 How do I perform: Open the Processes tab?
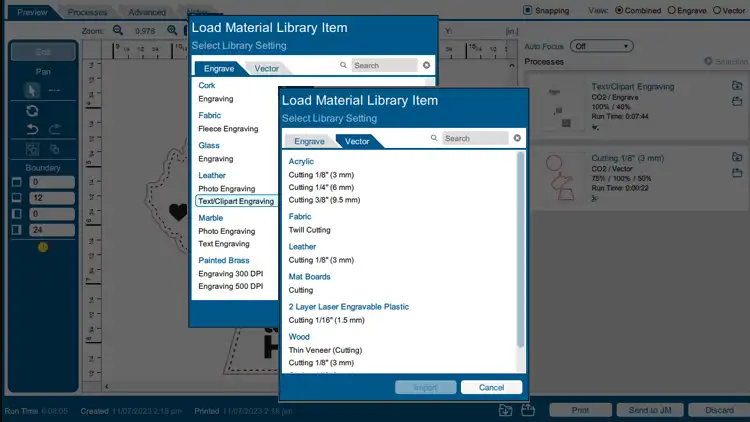pyautogui.click(x=87, y=12)
